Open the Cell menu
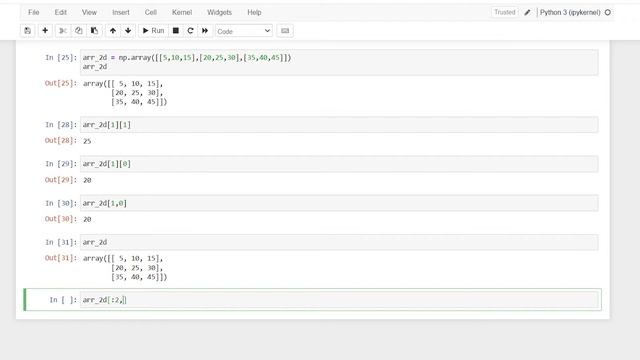 (x=151, y=12)
